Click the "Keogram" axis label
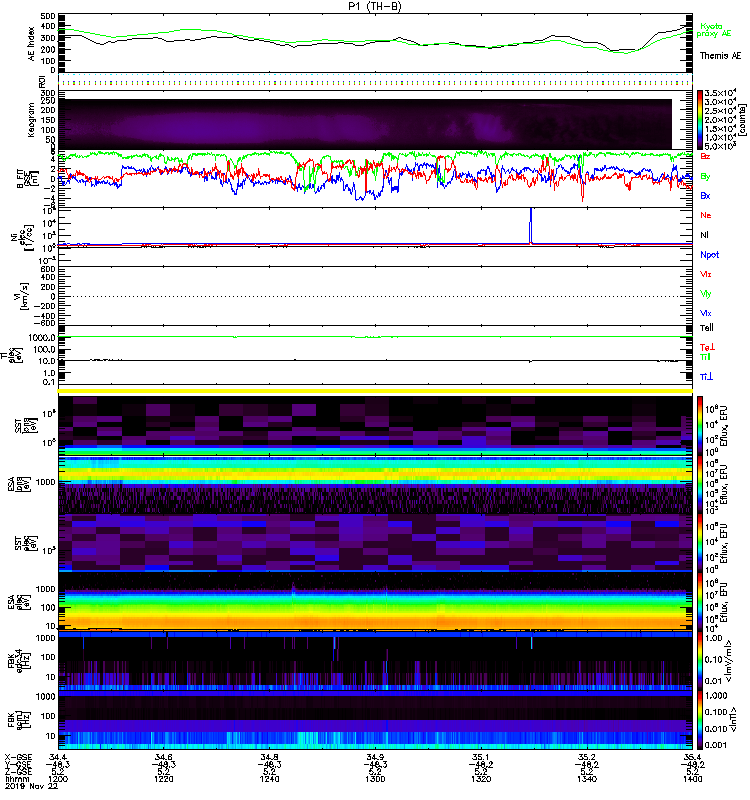 click(31, 119)
